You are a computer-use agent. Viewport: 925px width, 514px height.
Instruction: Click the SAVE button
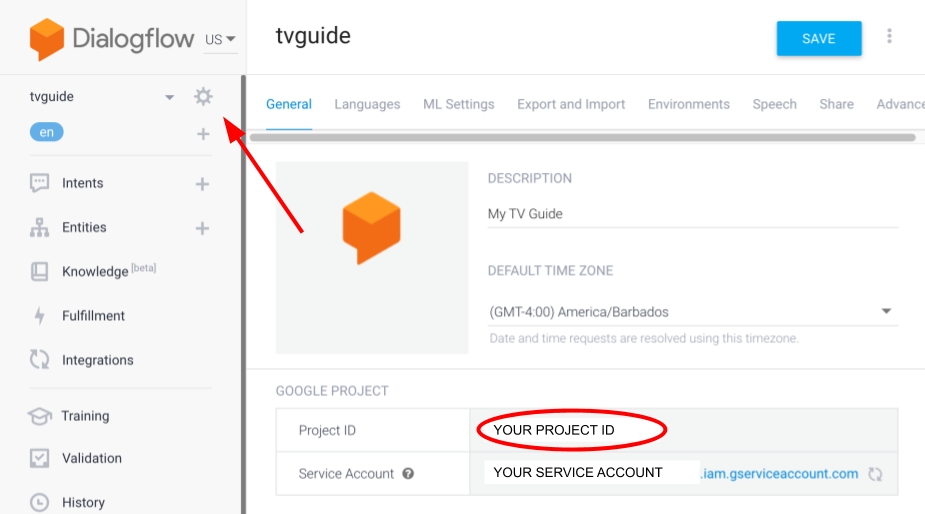pyautogui.click(x=818, y=38)
